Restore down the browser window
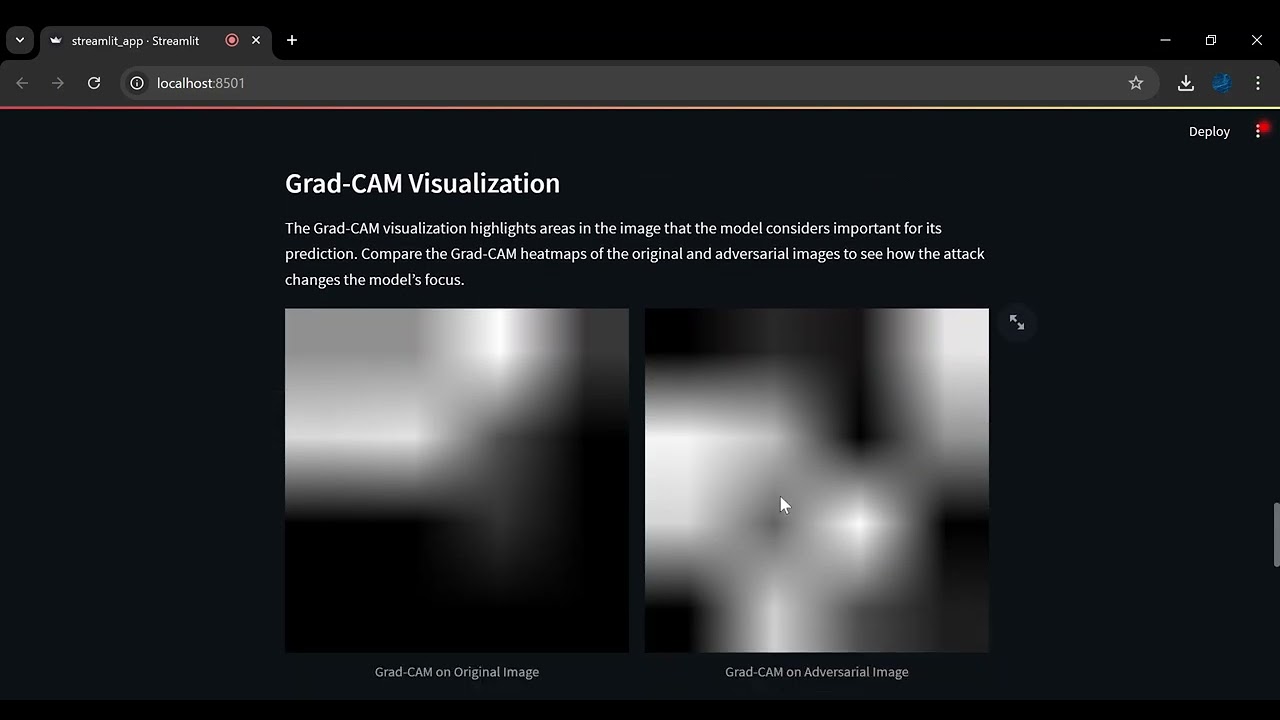Viewport: 1280px width, 720px height. click(1211, 40)
